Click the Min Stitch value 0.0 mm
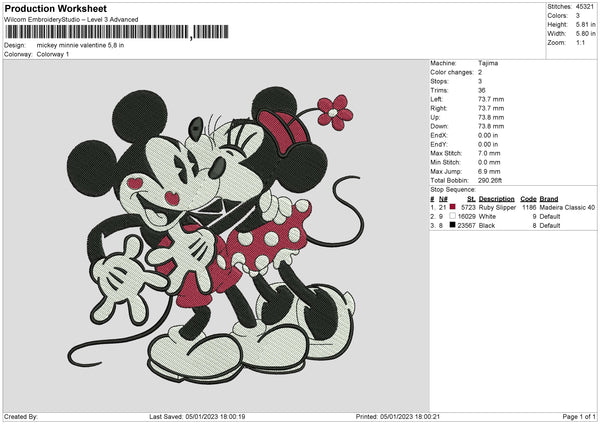 pos(489,162)
